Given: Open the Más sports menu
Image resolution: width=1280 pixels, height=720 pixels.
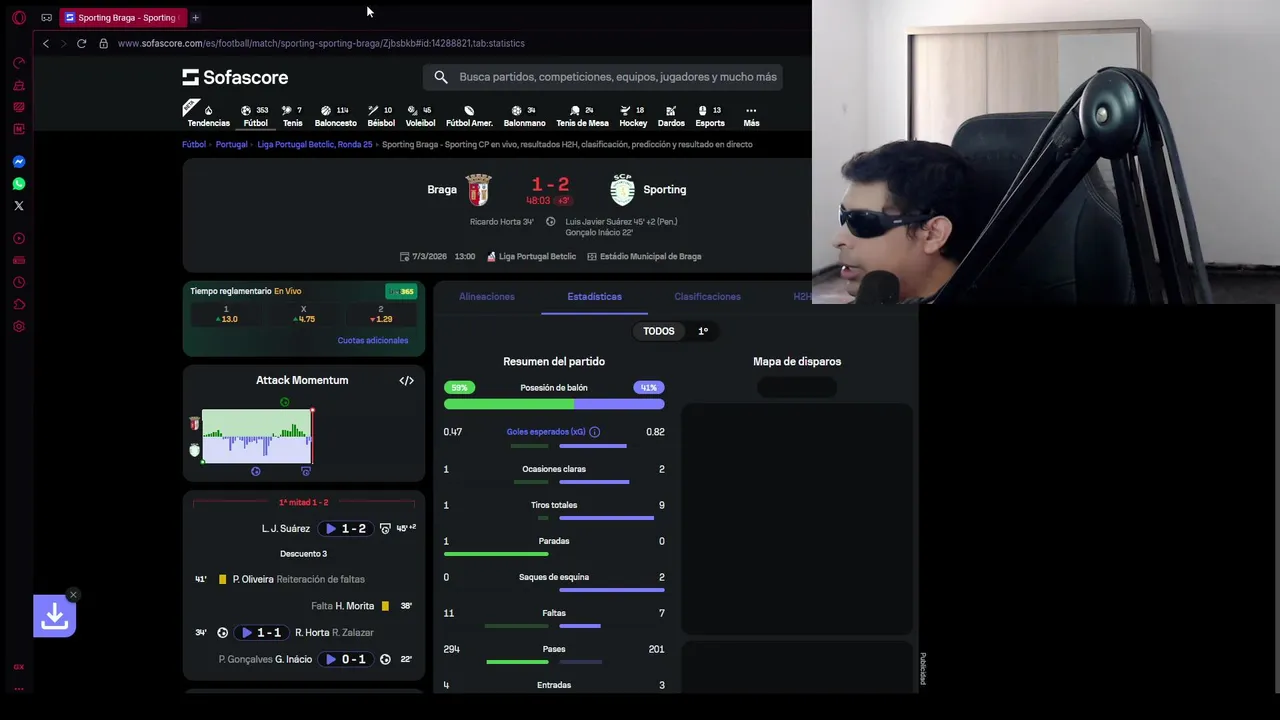Looking at the screenshot, I should point(751,116).
